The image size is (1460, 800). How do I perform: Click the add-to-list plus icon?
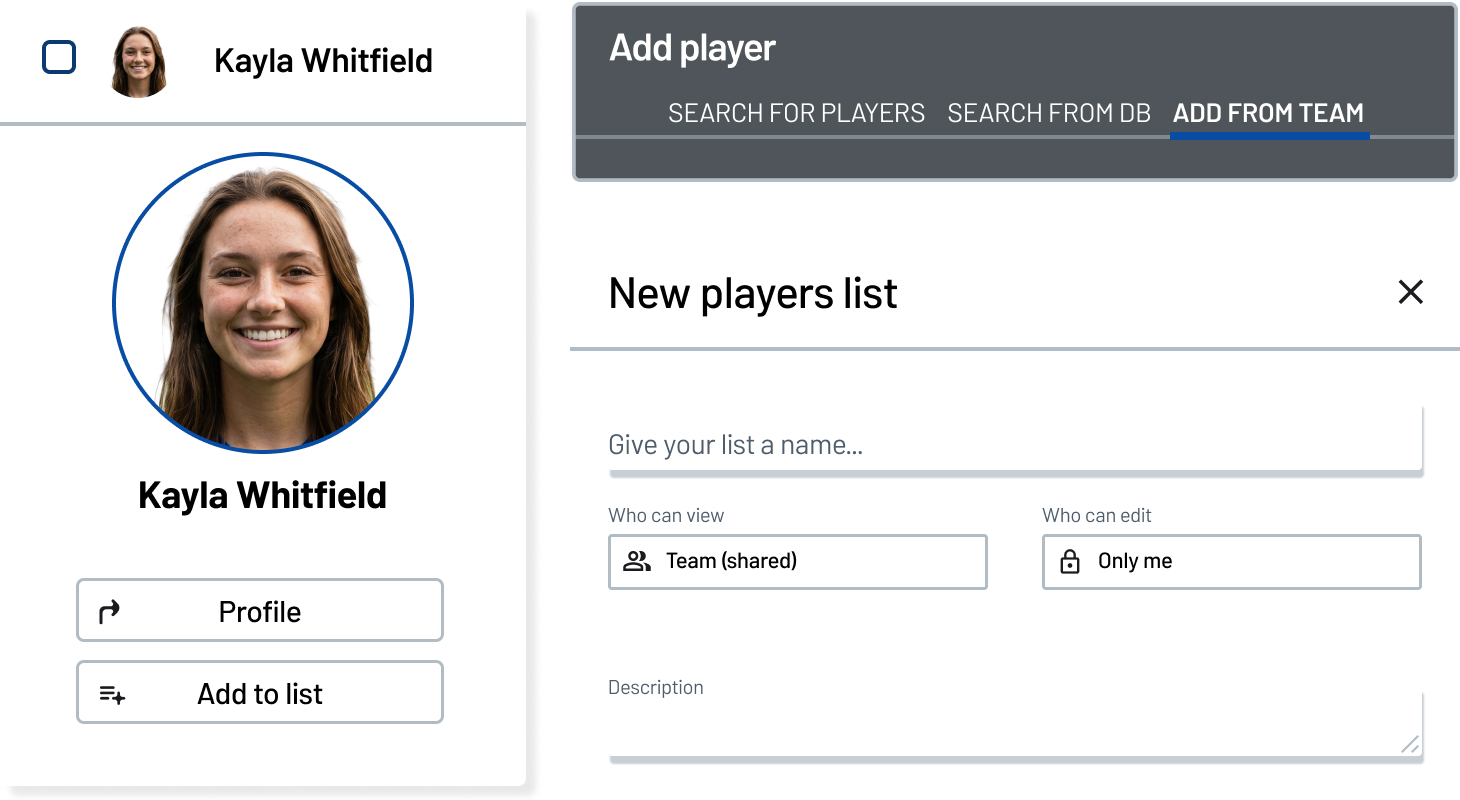112,694
